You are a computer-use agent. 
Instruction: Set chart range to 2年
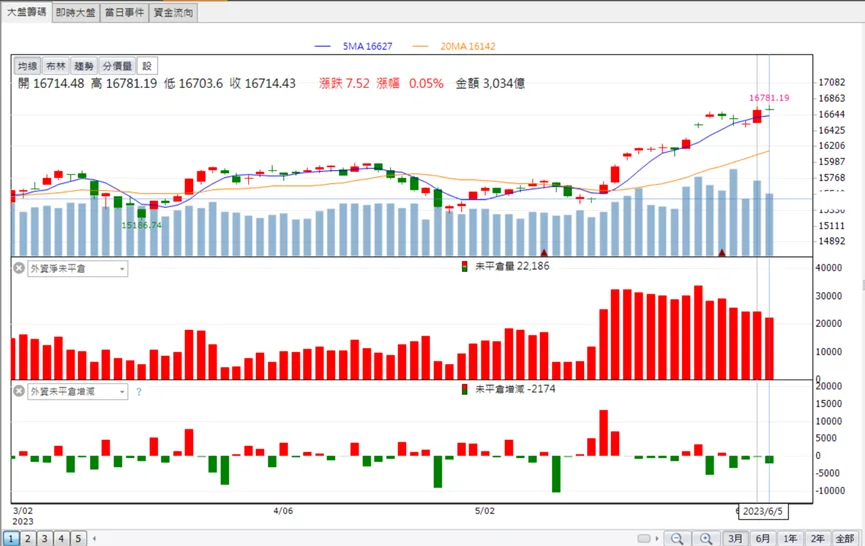pos(818,538)
